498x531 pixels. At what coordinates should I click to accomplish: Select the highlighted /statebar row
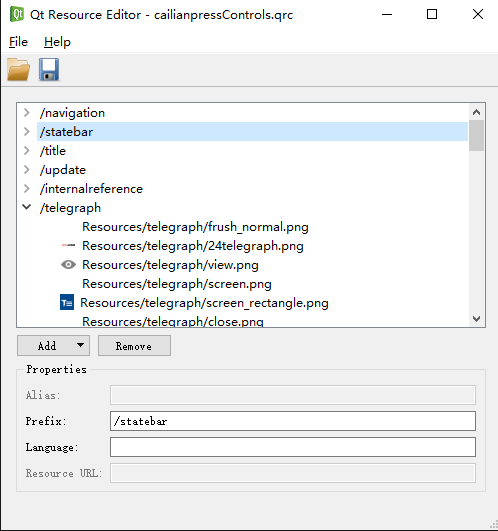[252, 132]
